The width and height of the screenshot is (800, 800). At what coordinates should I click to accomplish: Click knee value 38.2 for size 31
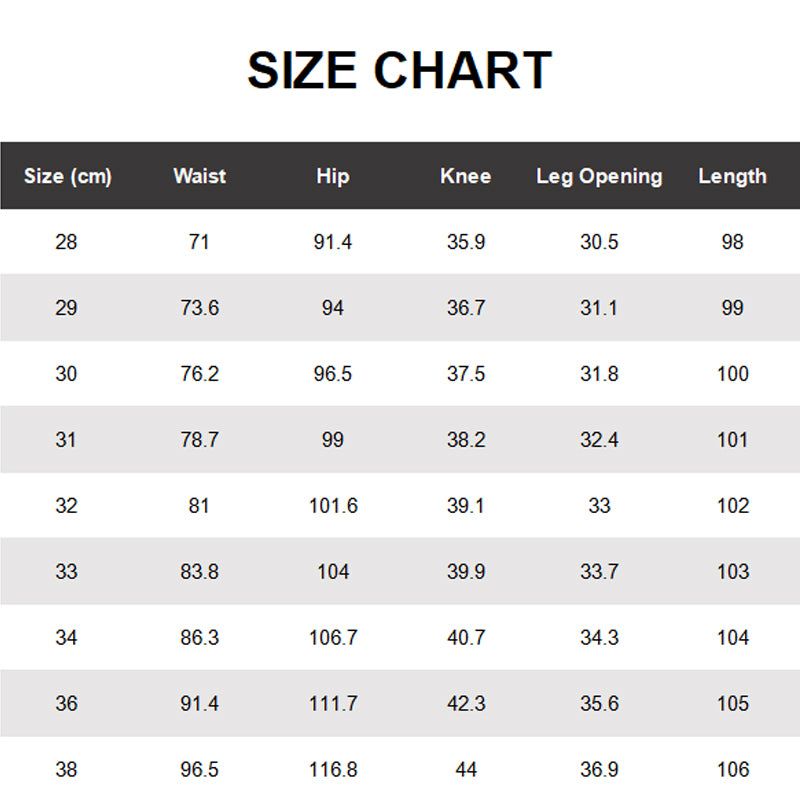(465, 440)
